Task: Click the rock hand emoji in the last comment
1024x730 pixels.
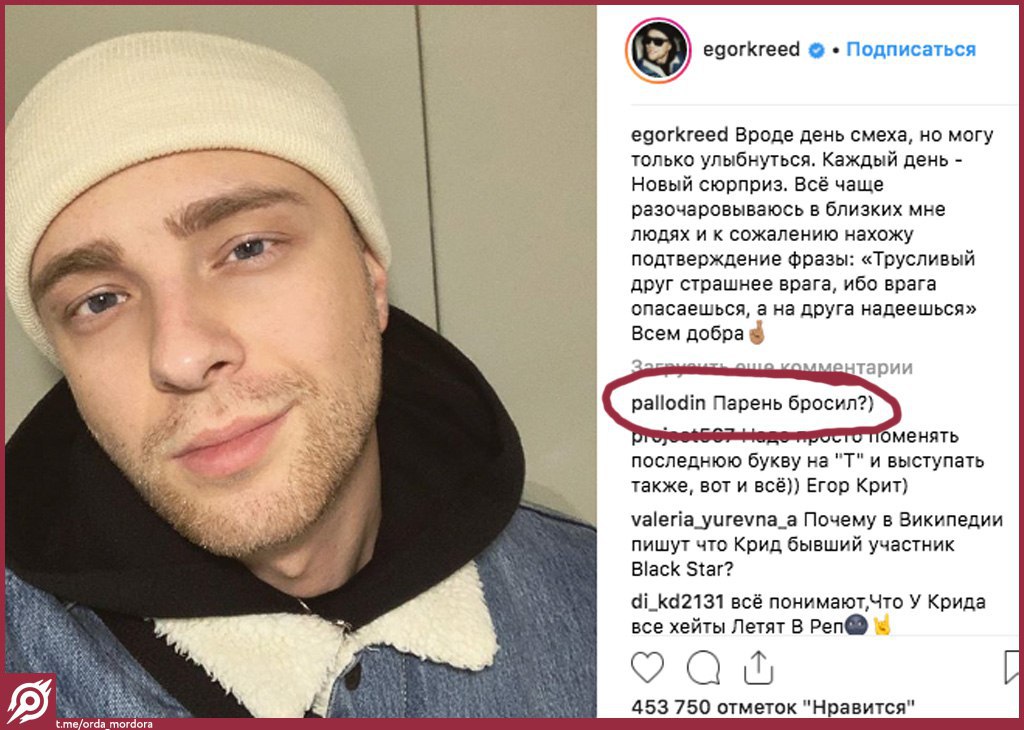Action: (882, 626)
